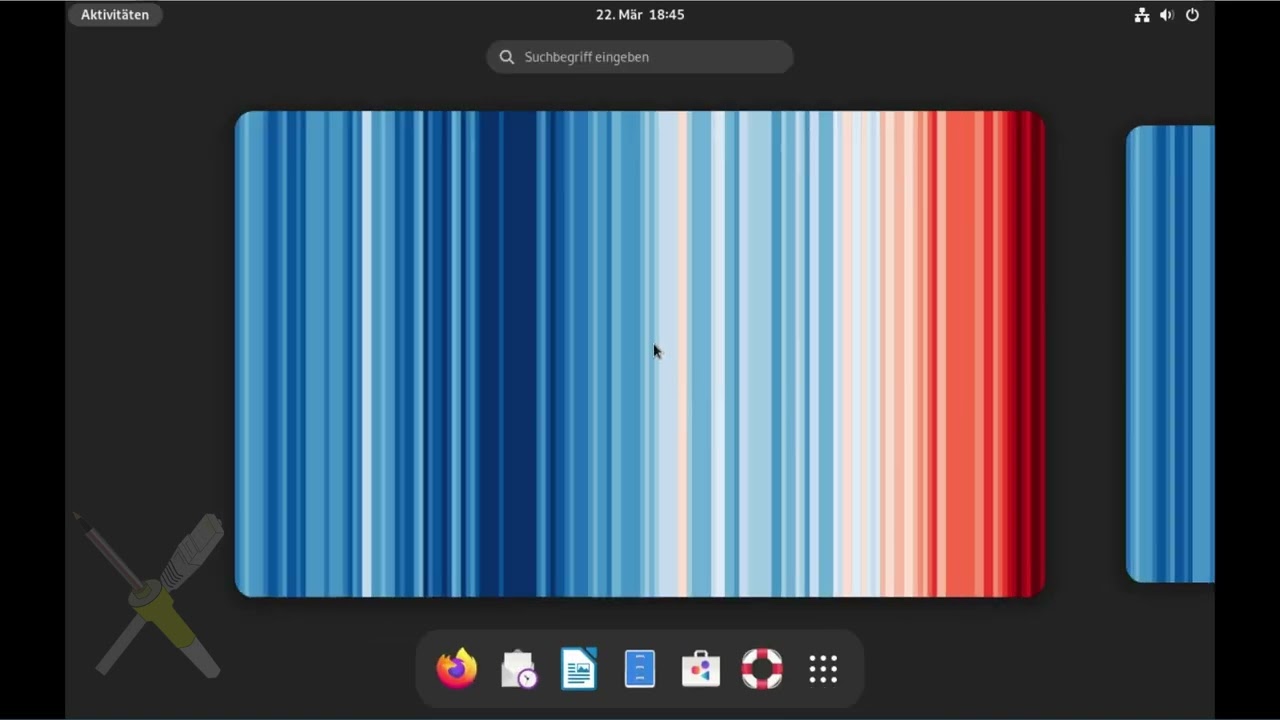Screen dimensions: 1280x720
Task: Switch to the partially visible right workspace
Action: pyautogui.click(x=1170, y=354)
